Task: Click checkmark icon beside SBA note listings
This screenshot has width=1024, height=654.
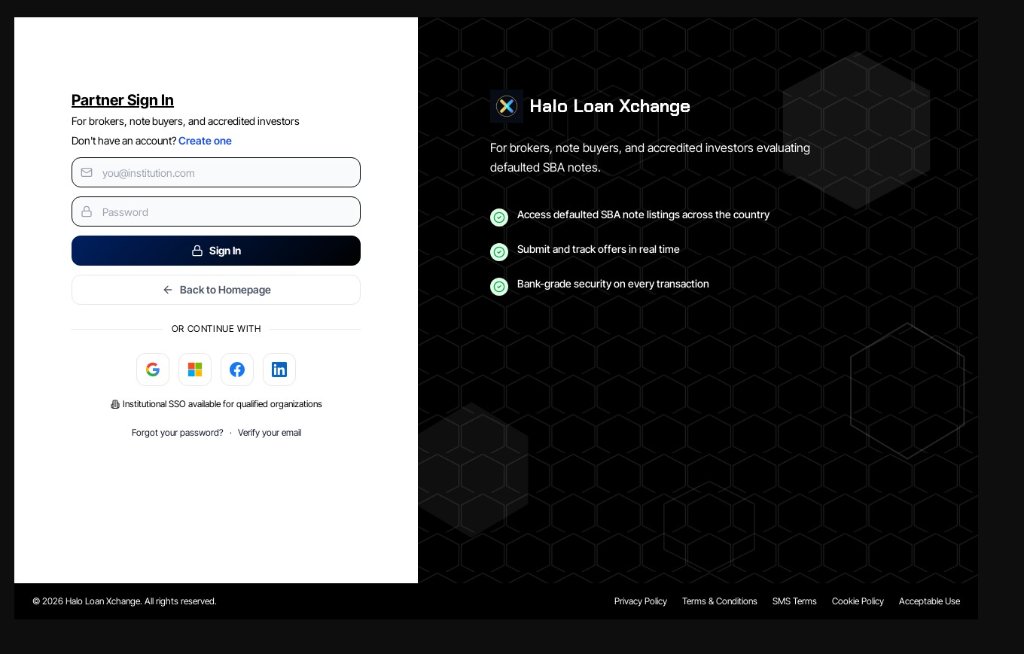Action: pos(499,217)
